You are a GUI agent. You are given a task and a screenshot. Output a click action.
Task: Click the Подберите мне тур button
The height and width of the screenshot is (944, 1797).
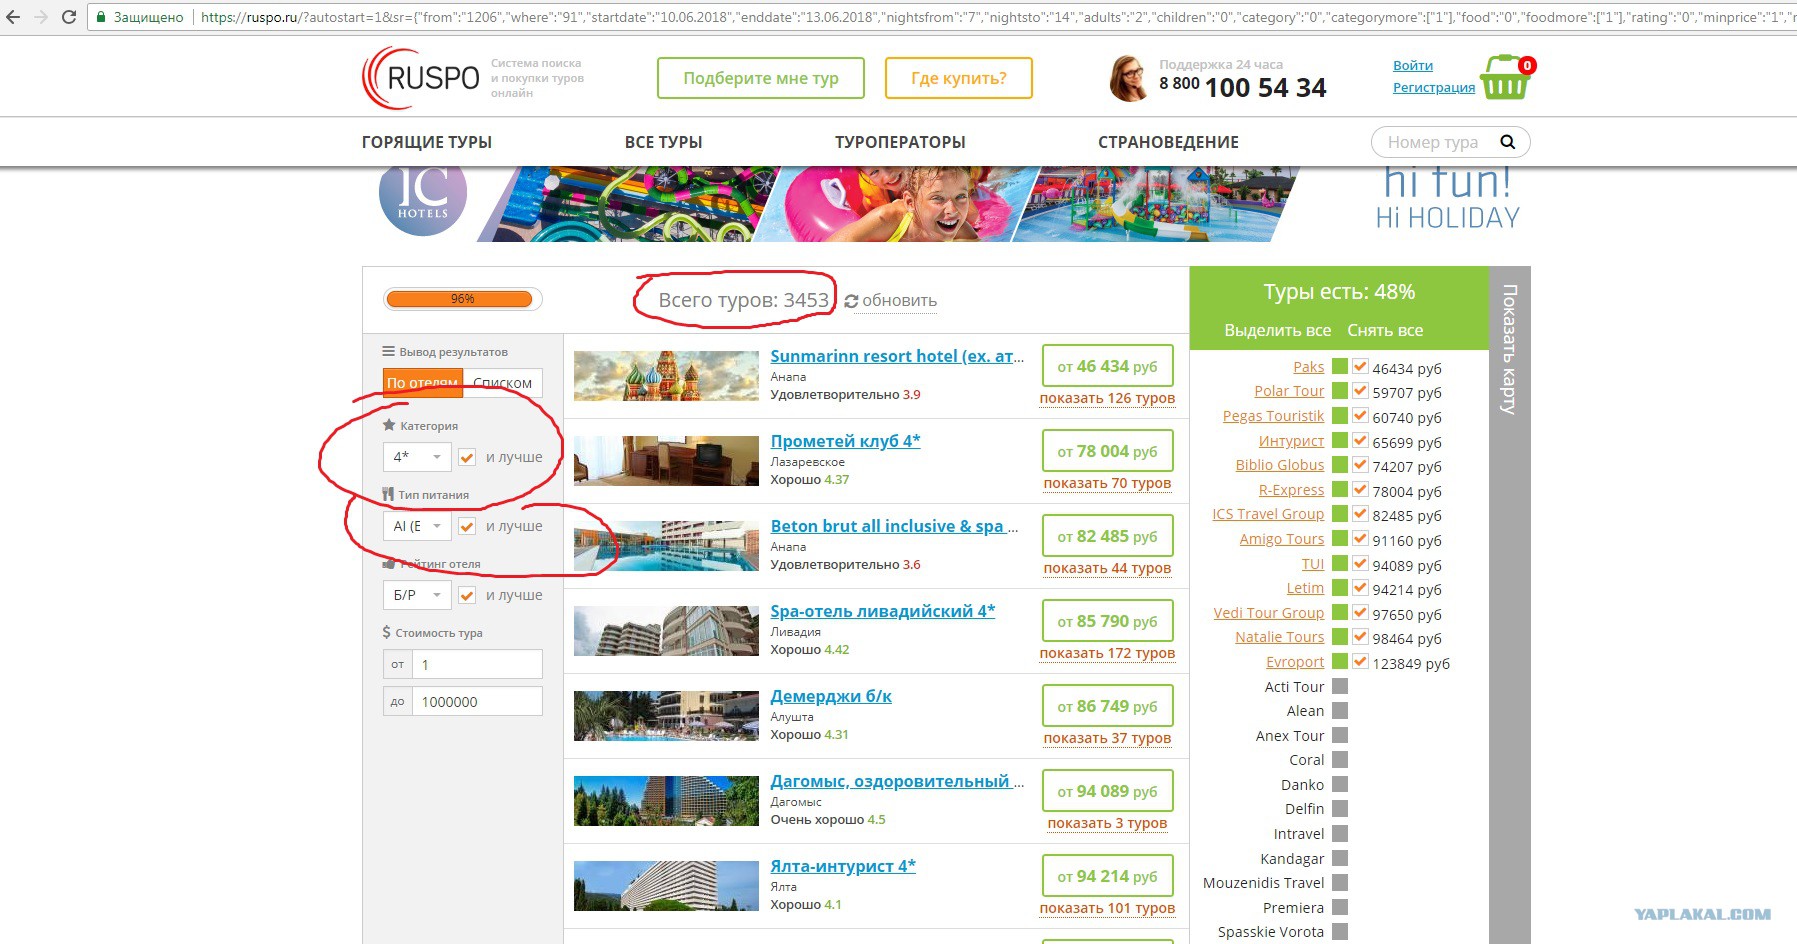(x=761, y=78)
